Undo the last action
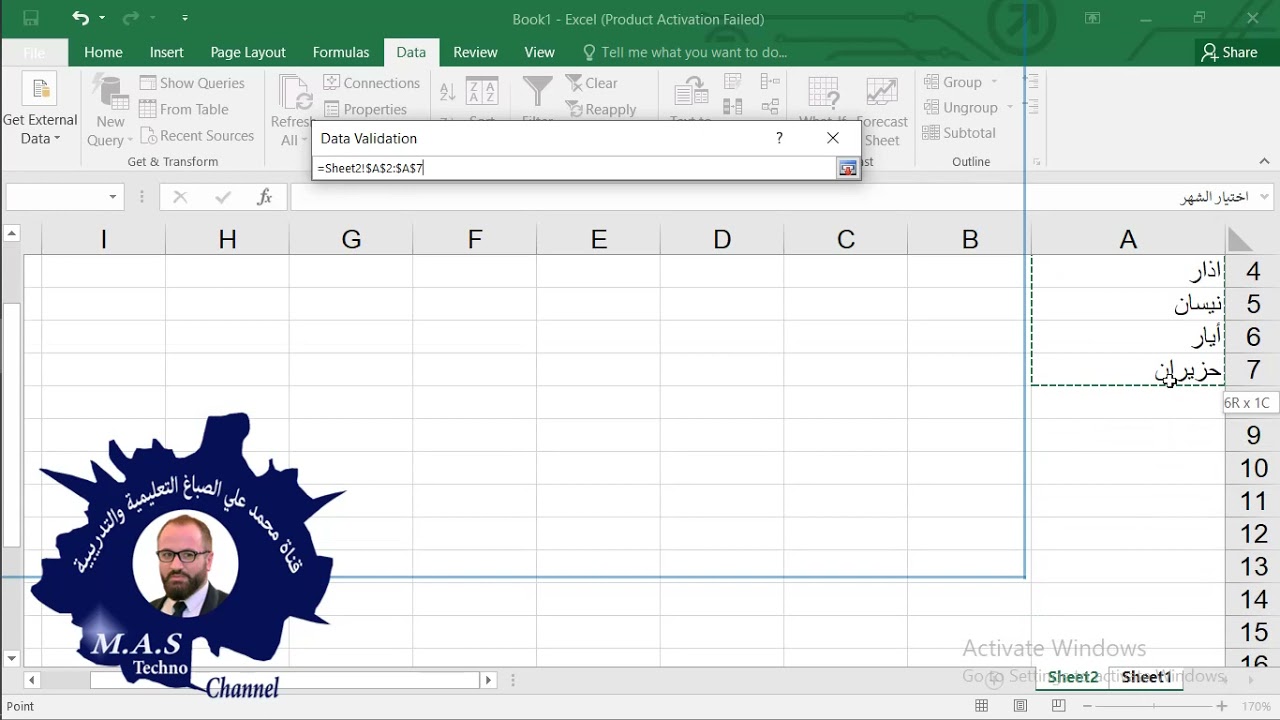Image resolution: width=1280 pixels, height=720 pixels. [80, 18]
